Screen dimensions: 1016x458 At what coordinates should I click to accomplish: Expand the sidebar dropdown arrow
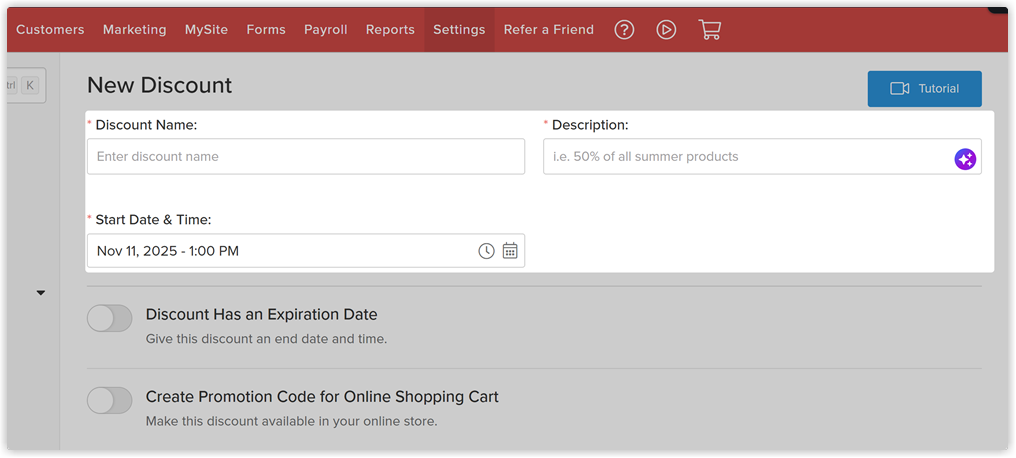pyautogui.click(x=41, y=293)
